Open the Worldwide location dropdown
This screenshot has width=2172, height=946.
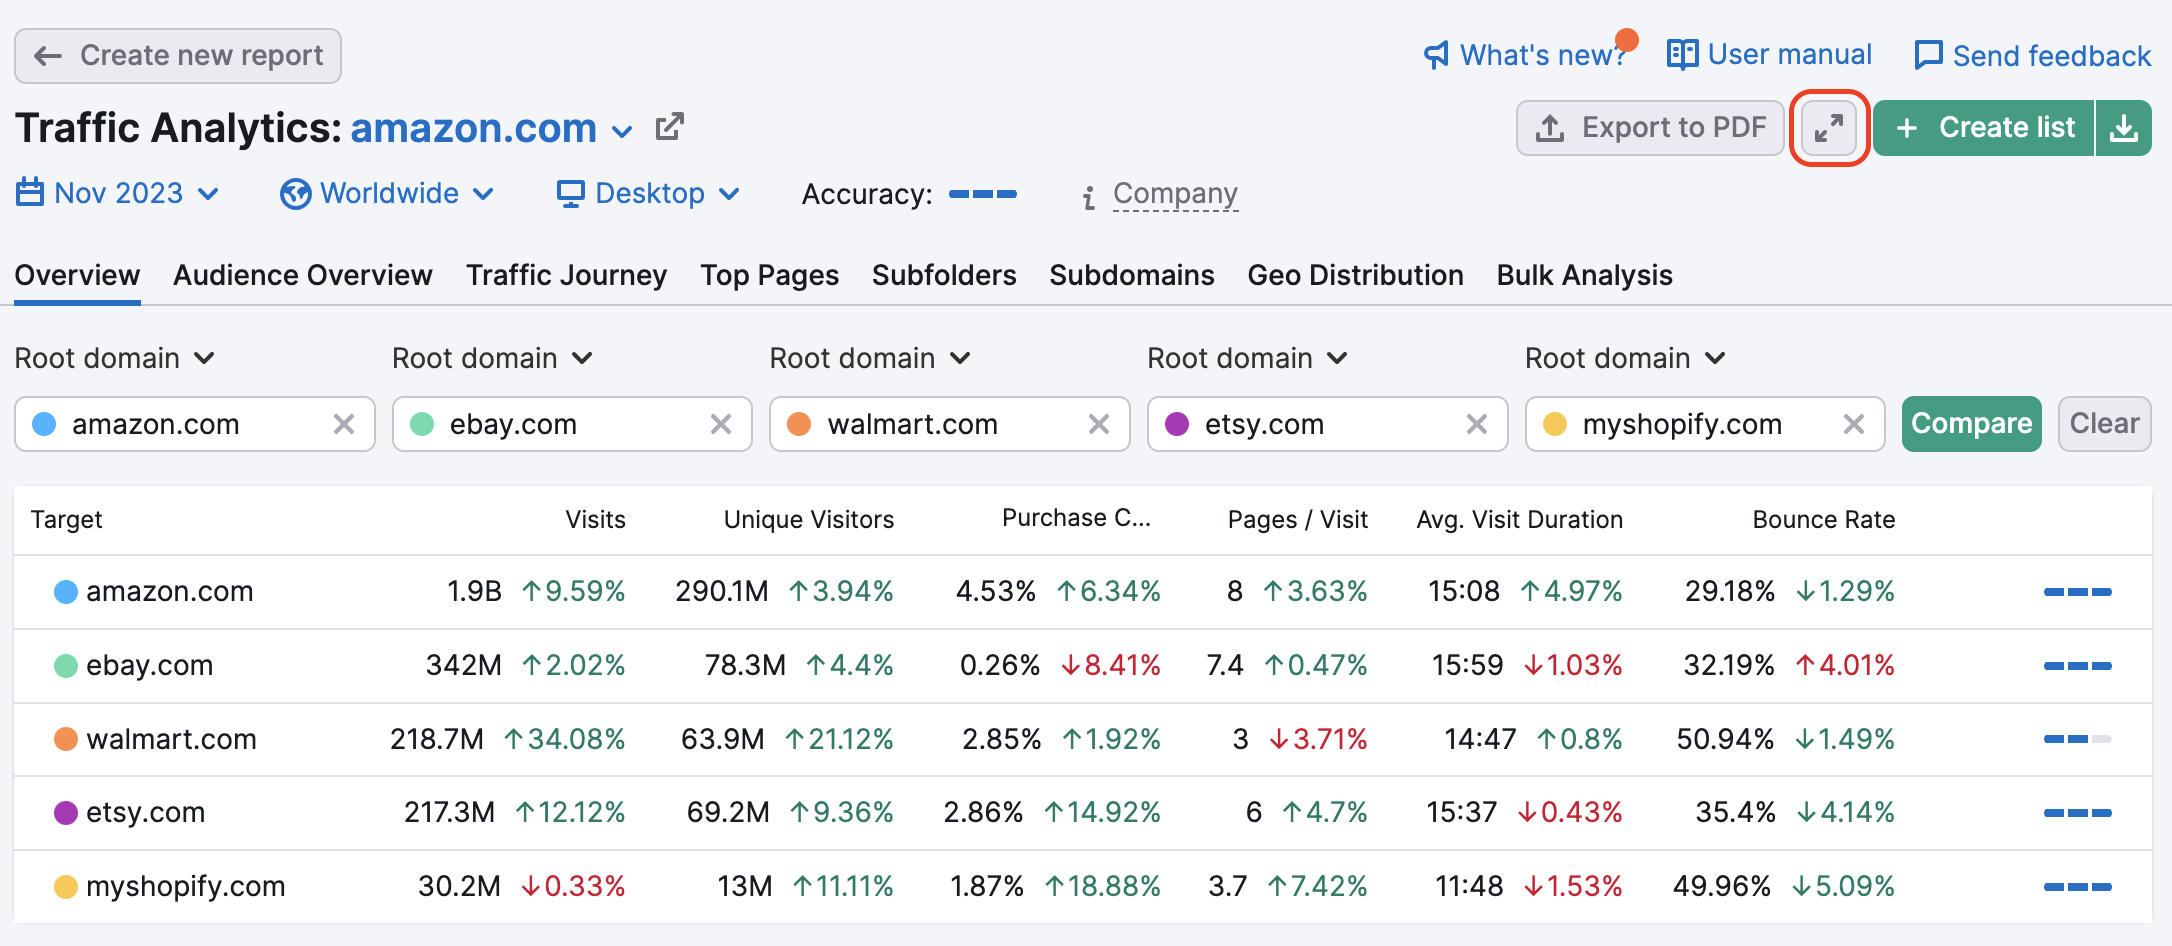point(387,193)
